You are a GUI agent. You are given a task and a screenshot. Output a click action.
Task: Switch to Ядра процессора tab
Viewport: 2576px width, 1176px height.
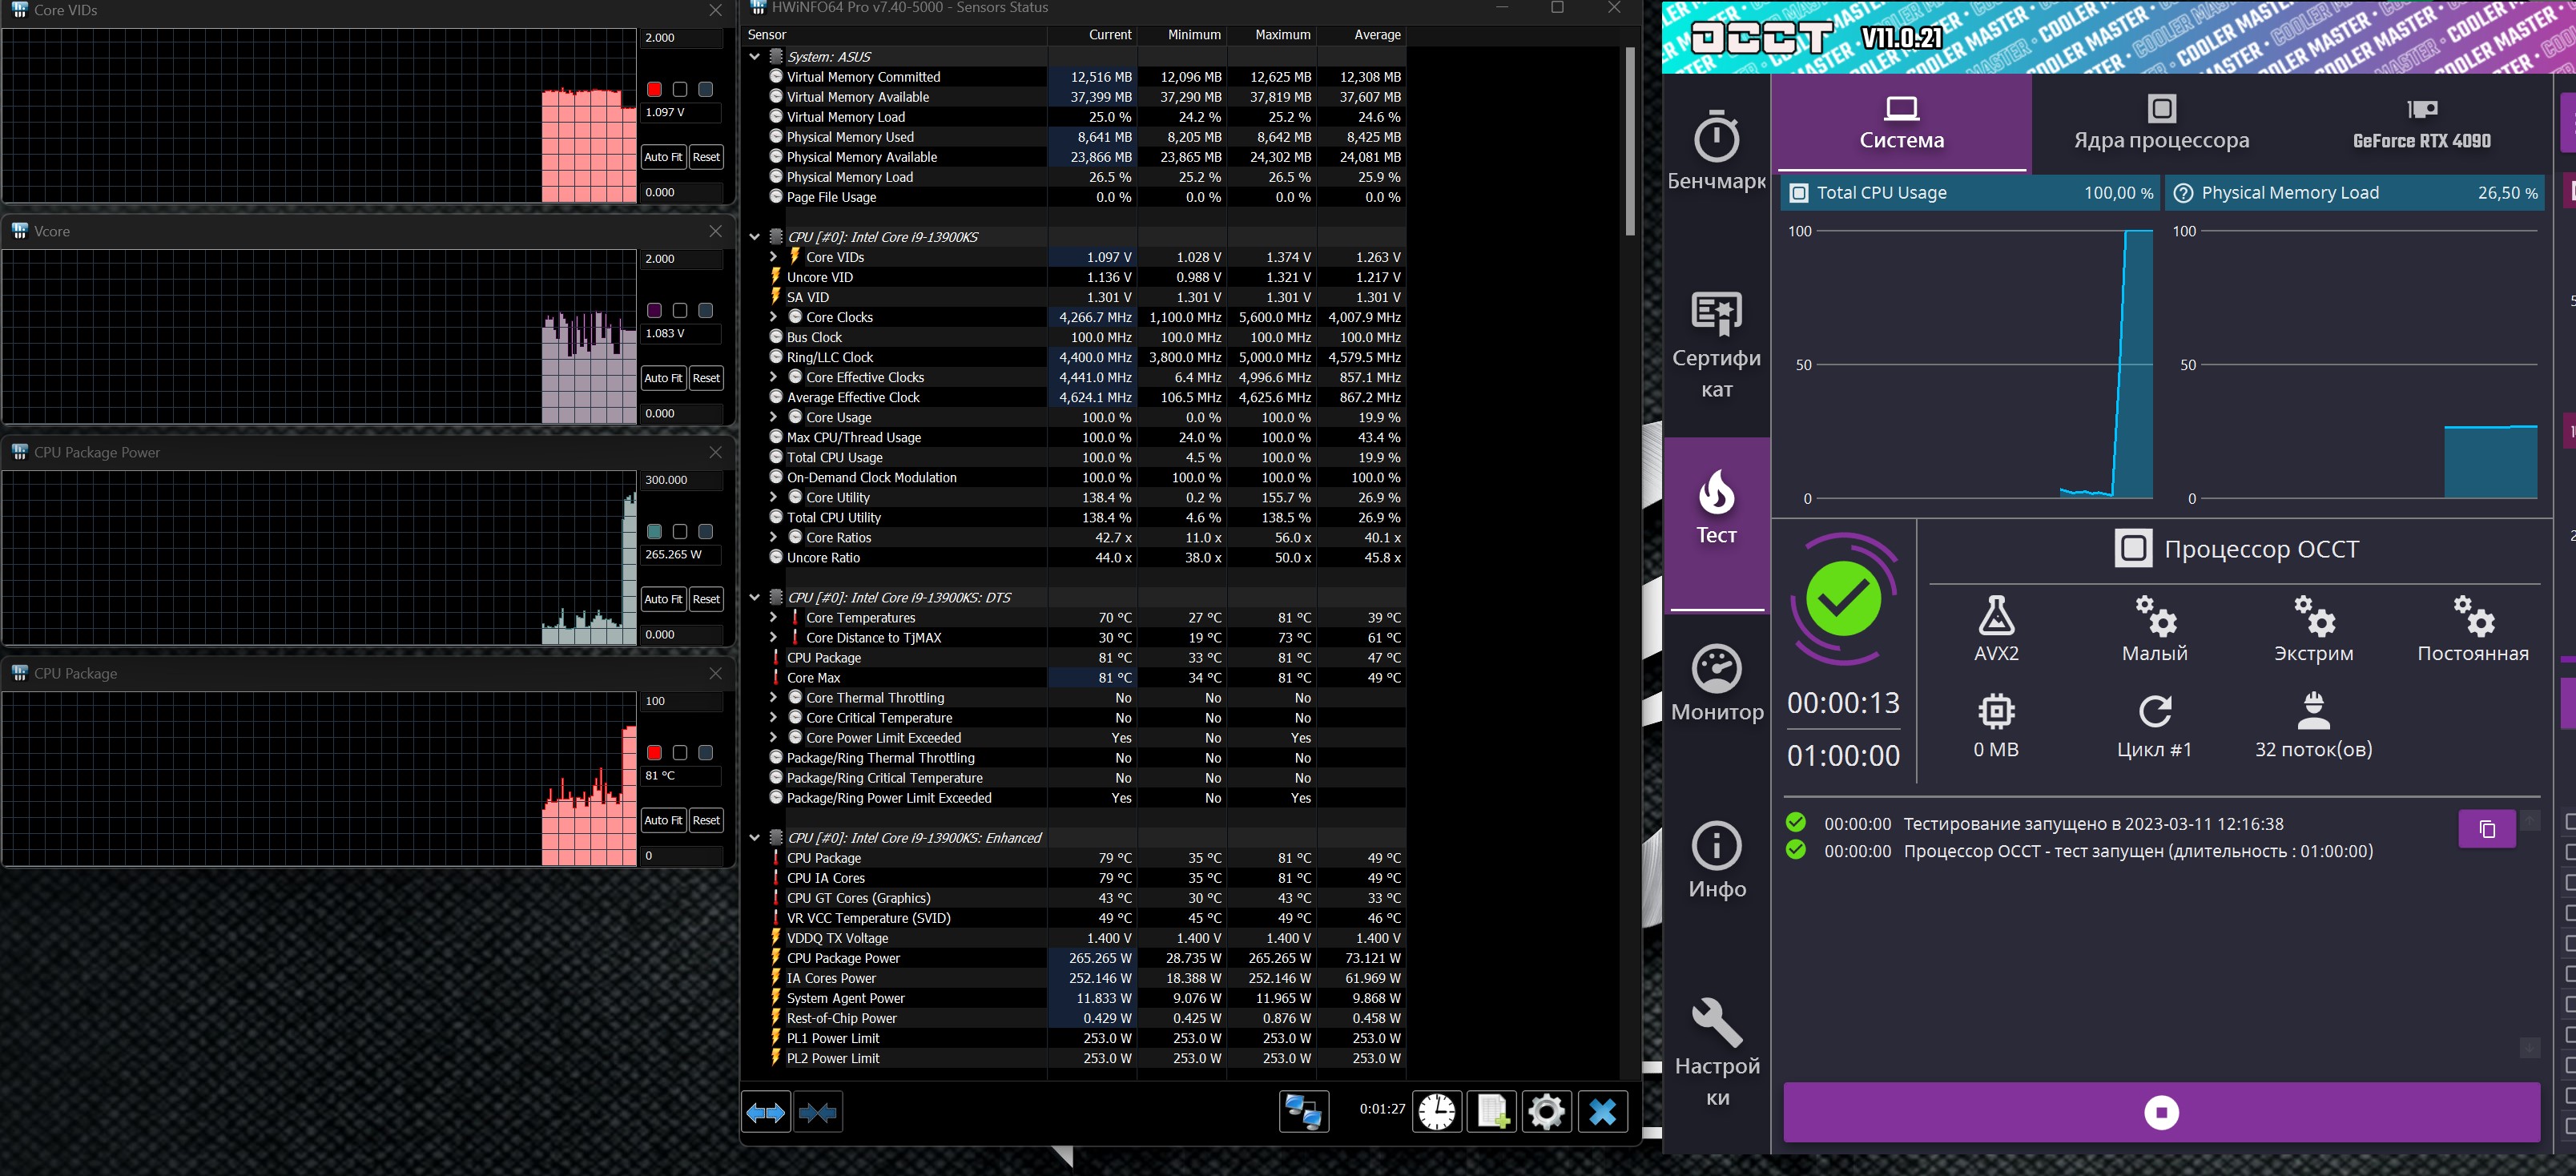point(2161,123)
